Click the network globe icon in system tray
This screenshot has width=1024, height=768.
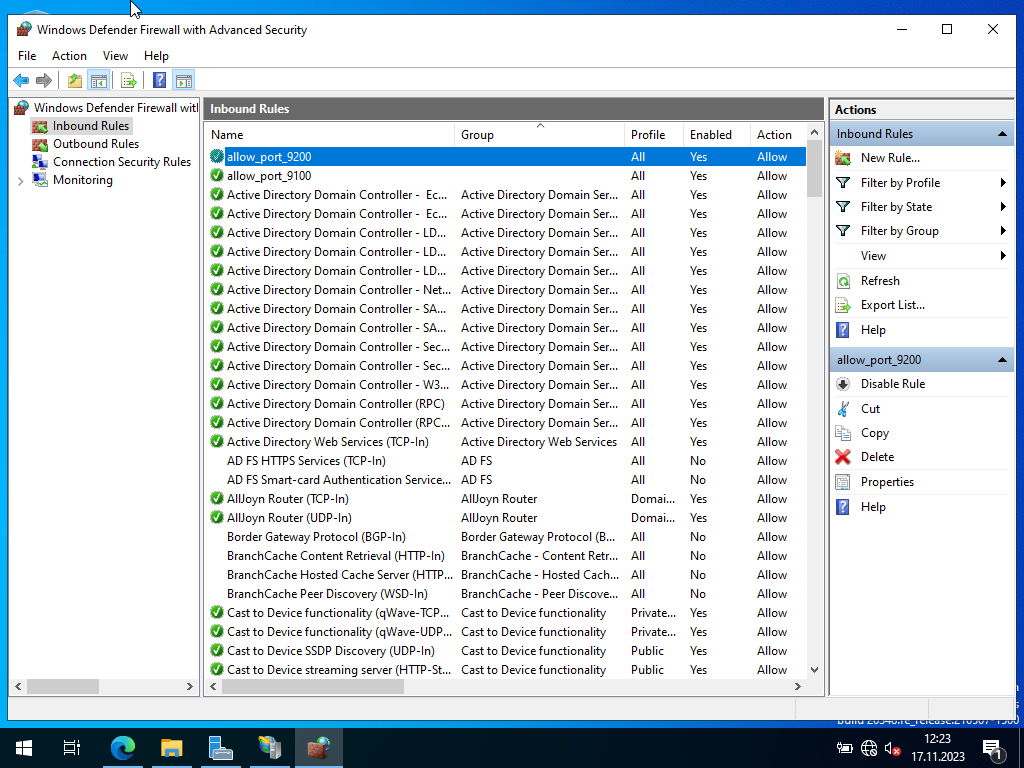tap(869, 748)
